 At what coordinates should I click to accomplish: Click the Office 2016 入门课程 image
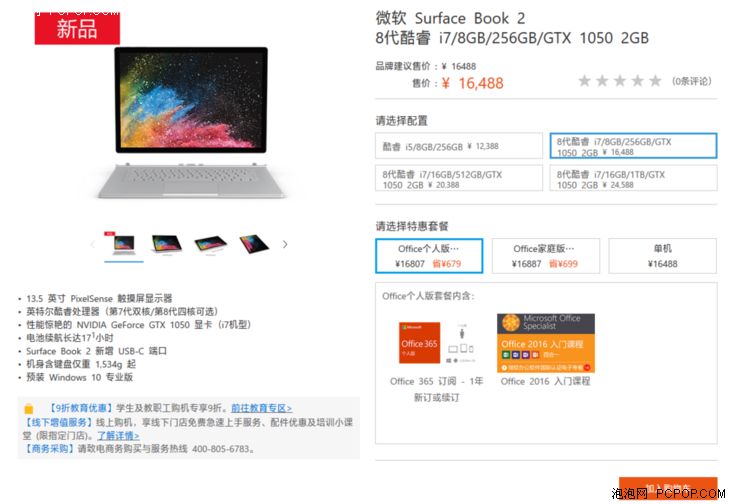pos(546,343)
